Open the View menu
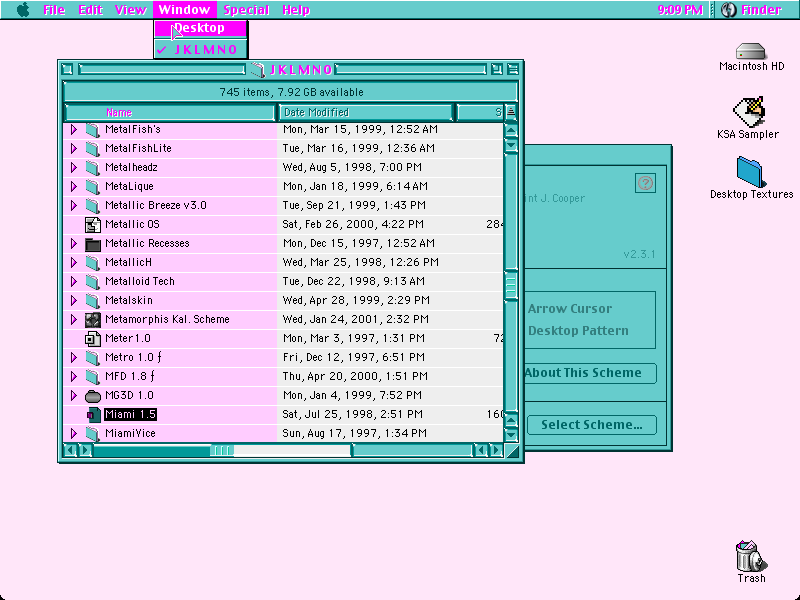Viewport: 800px width, 600px height. [131, 10]
